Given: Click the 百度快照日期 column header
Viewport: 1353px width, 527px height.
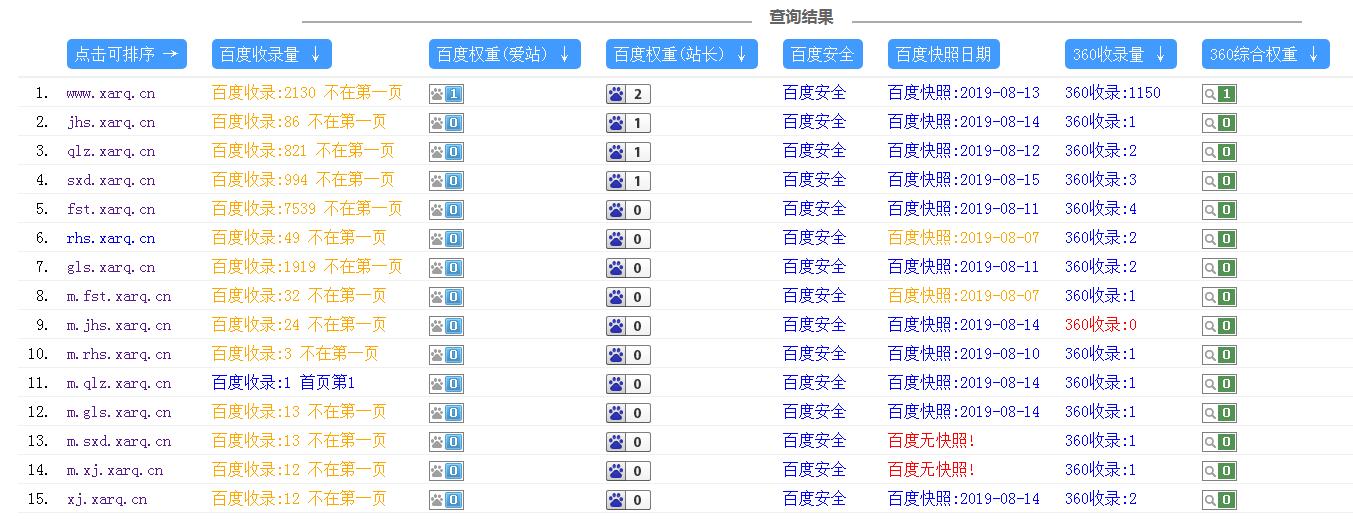Looking at the screenshot, I should click(944, 54).
